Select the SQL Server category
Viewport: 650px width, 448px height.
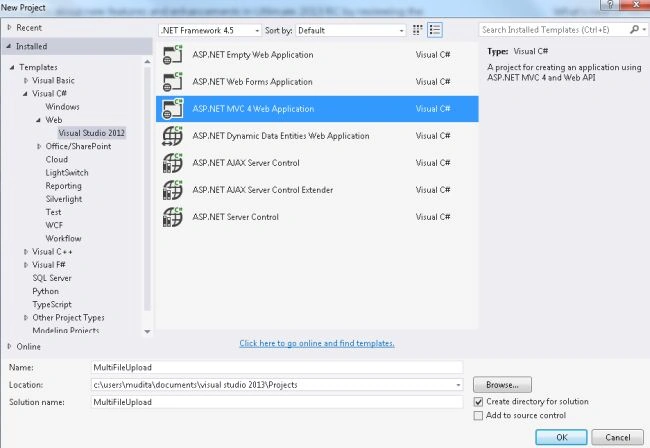pyautogui.click(x=52, y=278)
